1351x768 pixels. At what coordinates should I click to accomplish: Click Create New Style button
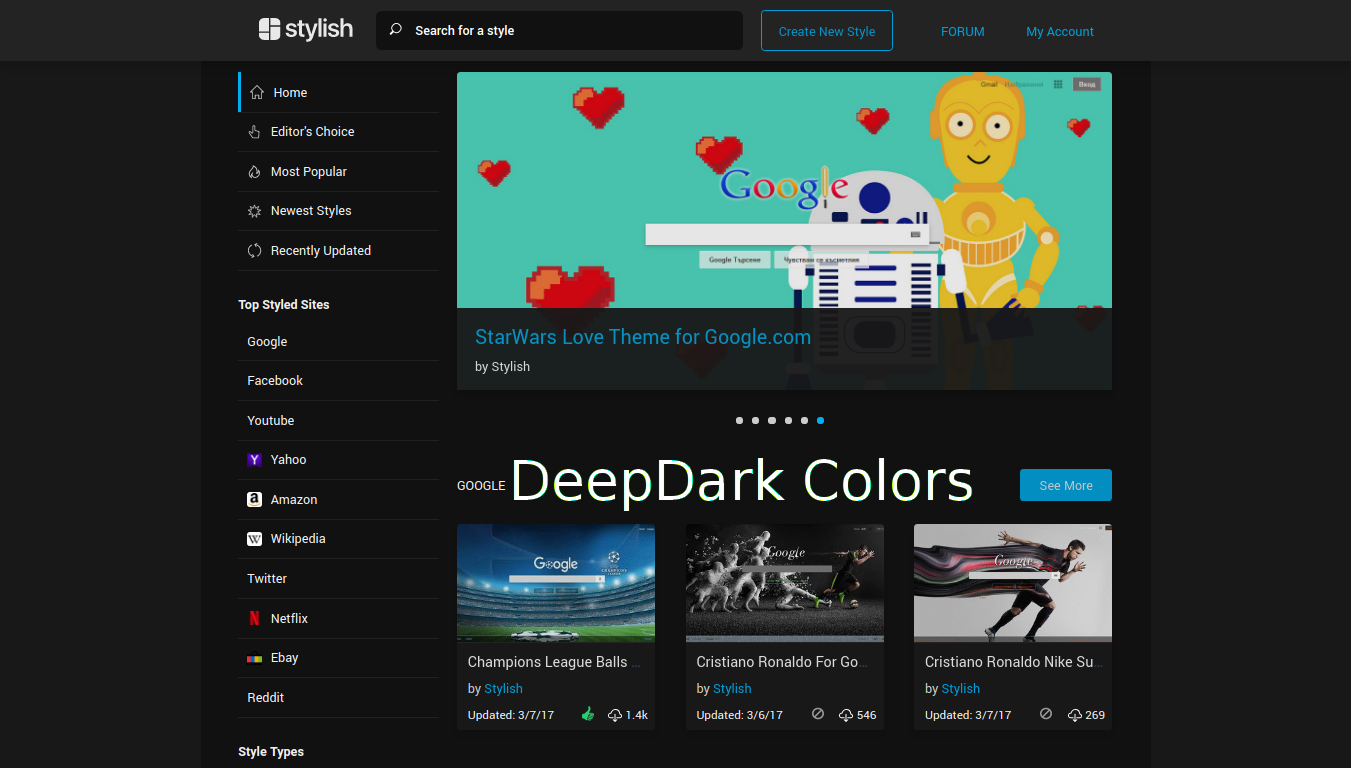827,31
